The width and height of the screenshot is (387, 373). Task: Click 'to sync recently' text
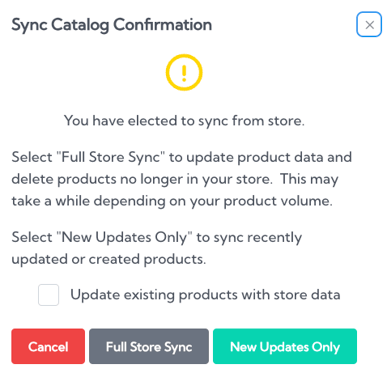point(249,237)
